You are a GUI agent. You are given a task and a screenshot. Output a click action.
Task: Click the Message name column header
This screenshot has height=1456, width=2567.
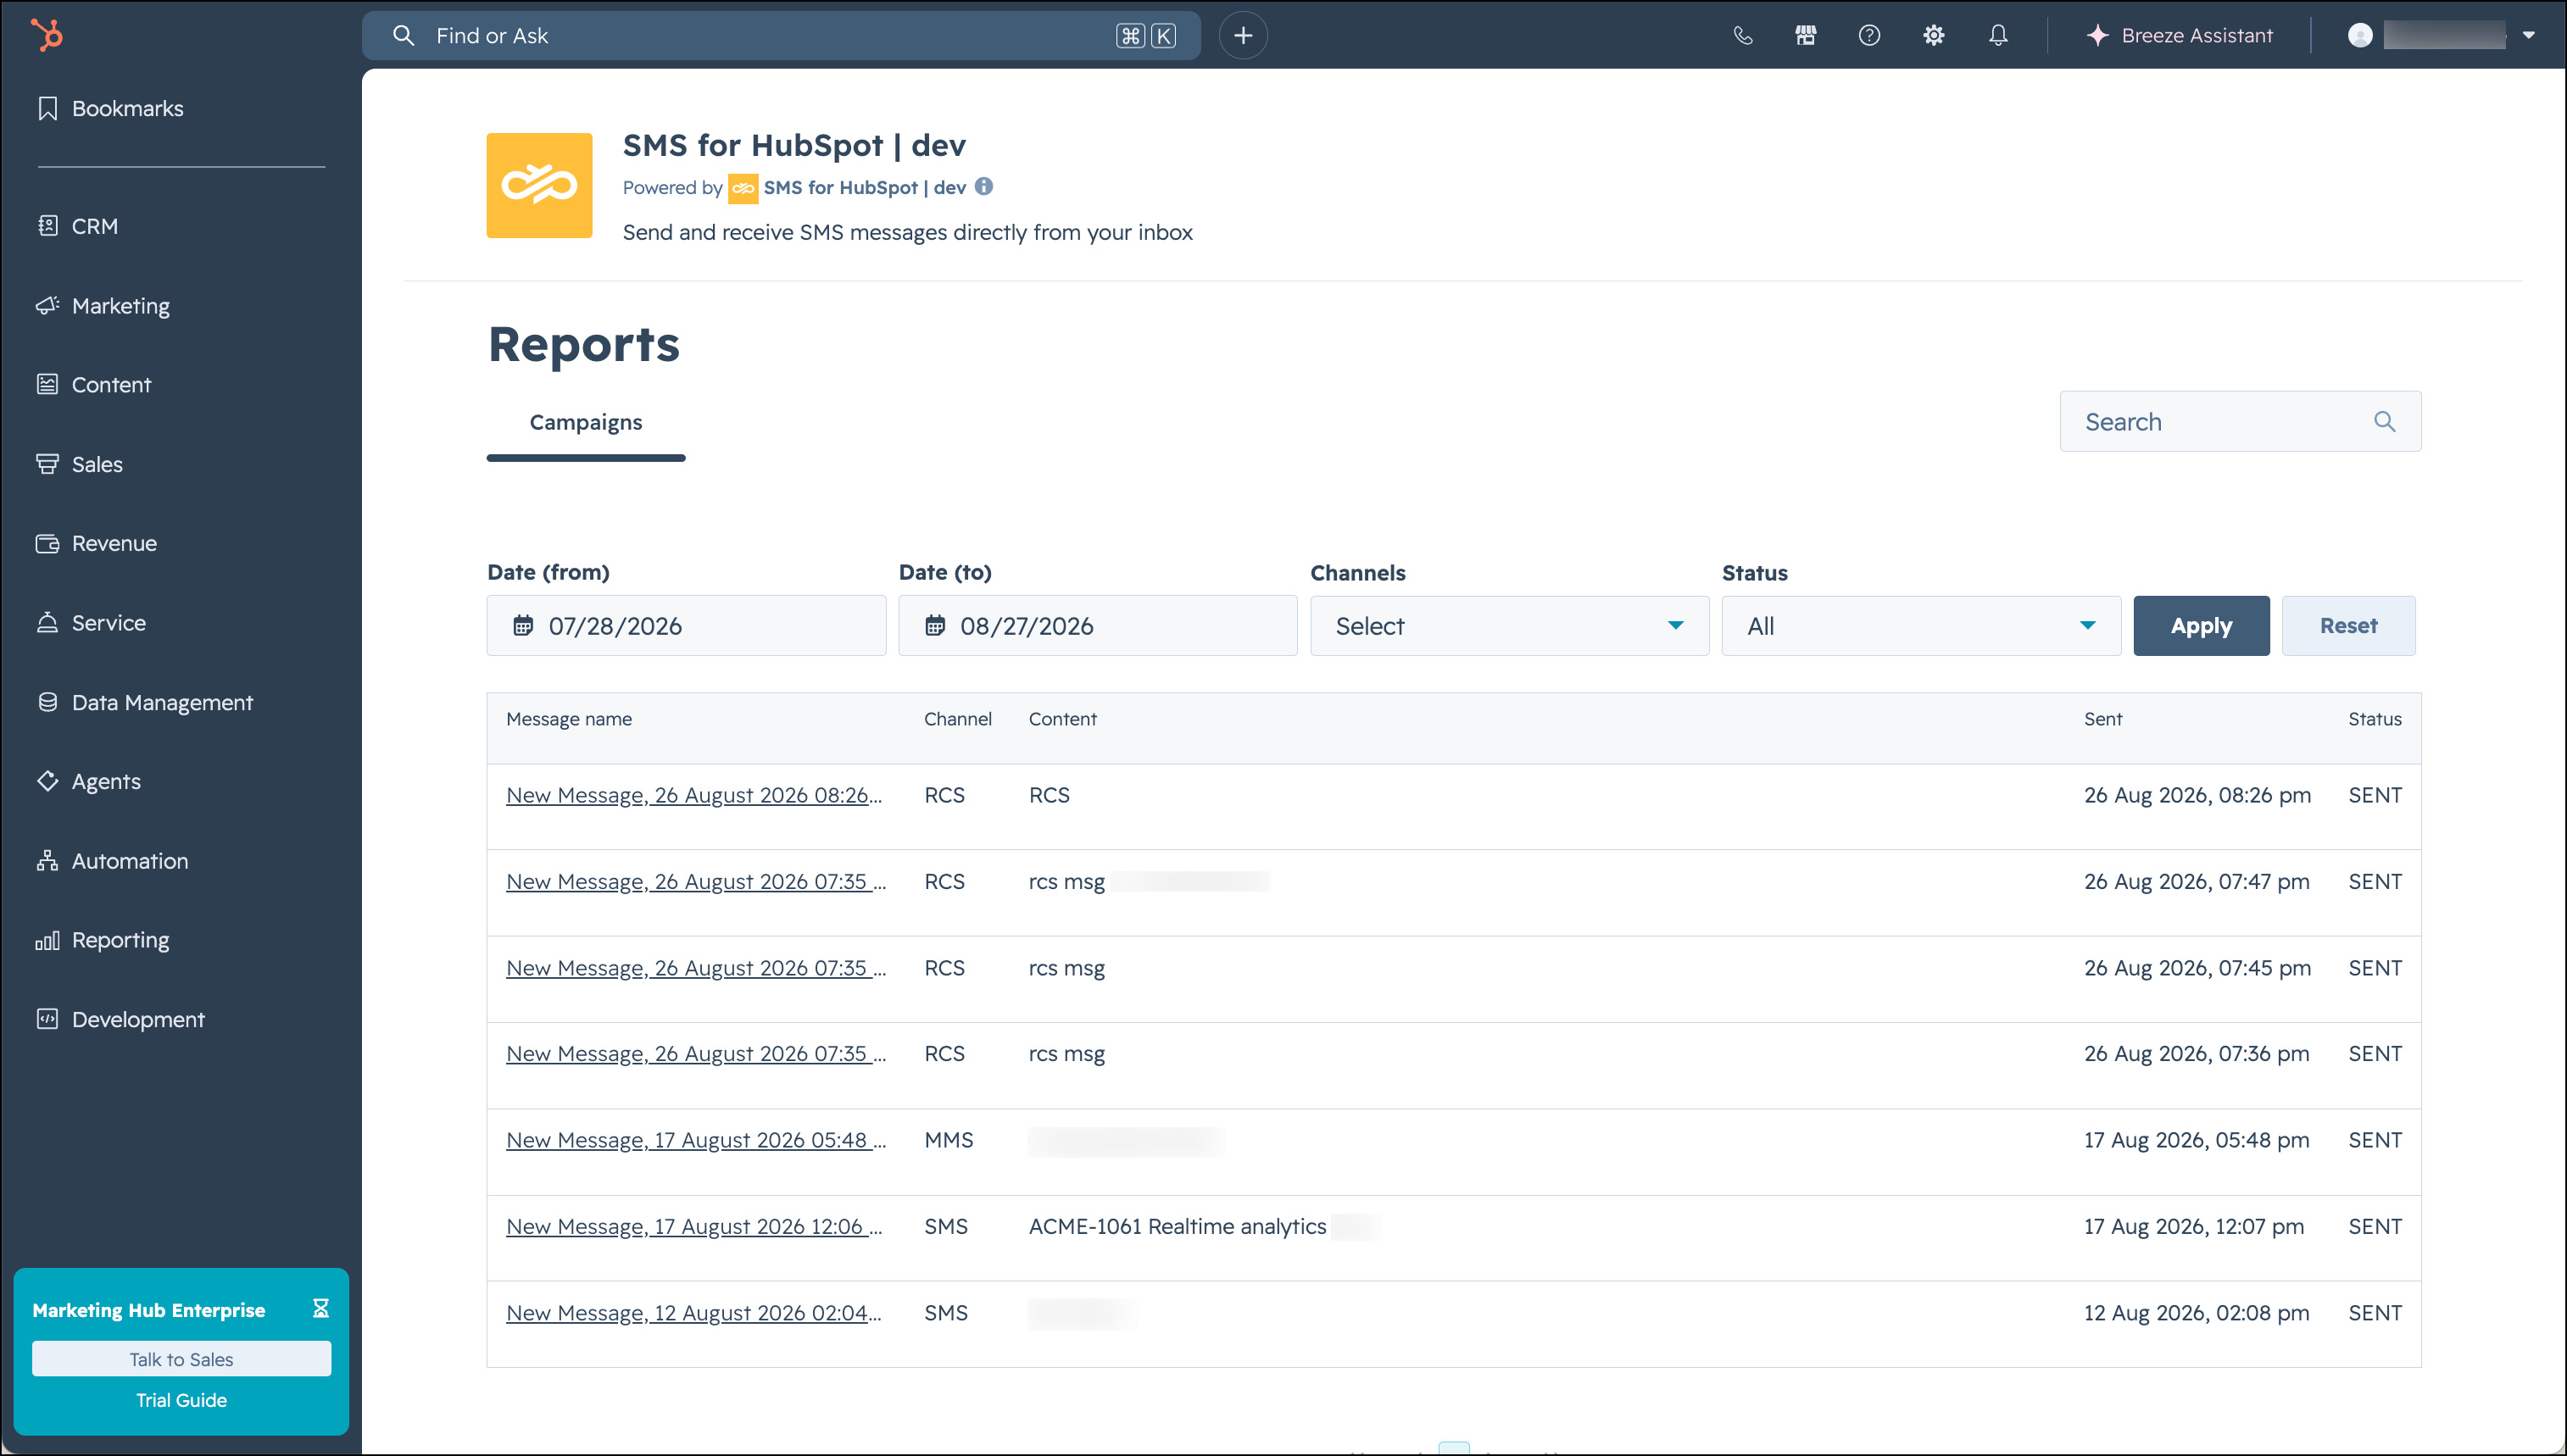(x=569, y=719)
